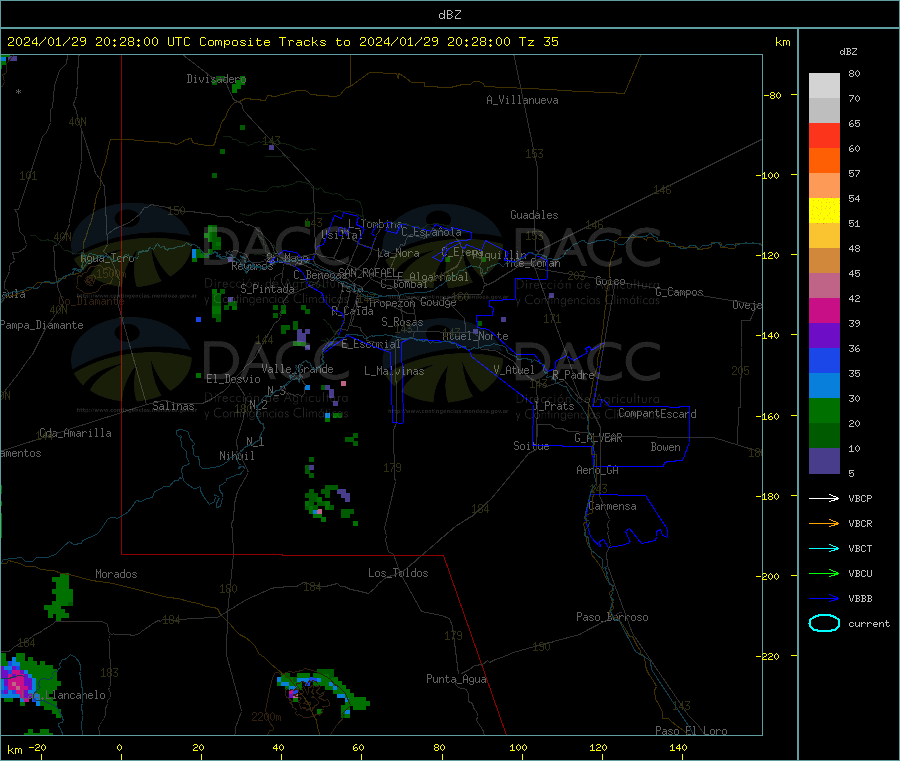Click the blue VBBB arrow in legend
The width and height of the screenshot is (900, 761).
pos(824,599)
